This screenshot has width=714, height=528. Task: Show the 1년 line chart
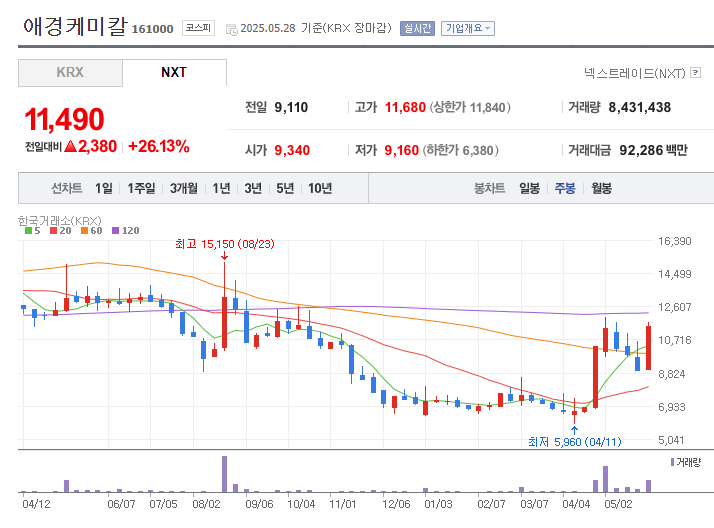[x=221, y=188]
